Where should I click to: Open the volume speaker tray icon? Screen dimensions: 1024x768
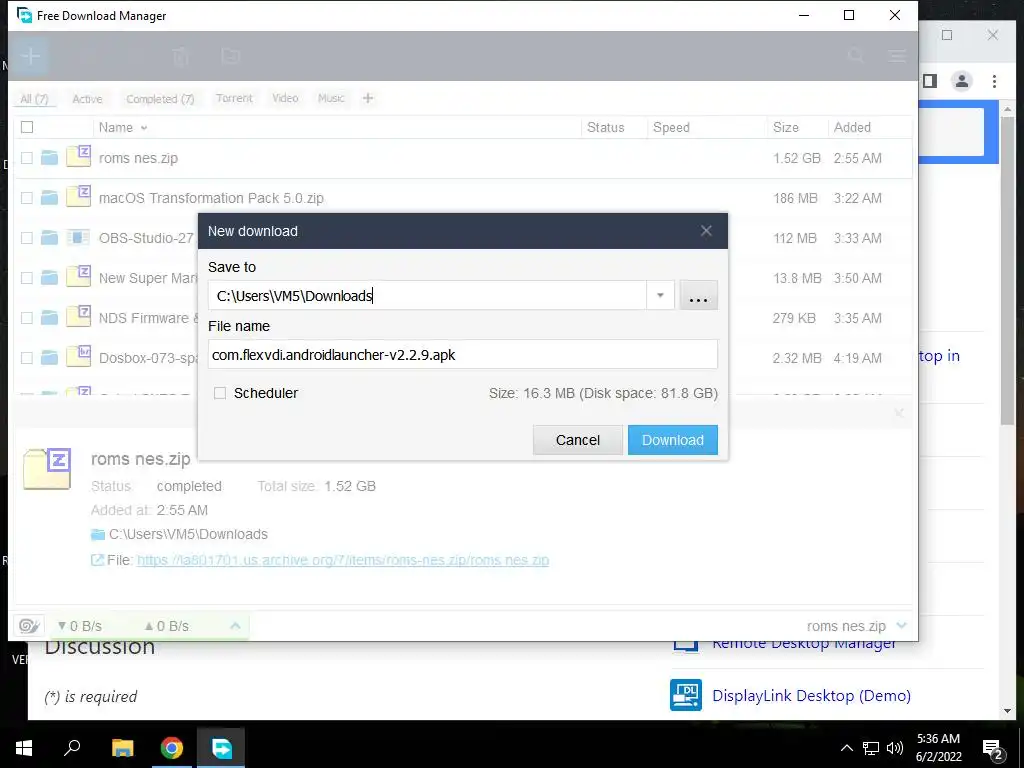895,748
